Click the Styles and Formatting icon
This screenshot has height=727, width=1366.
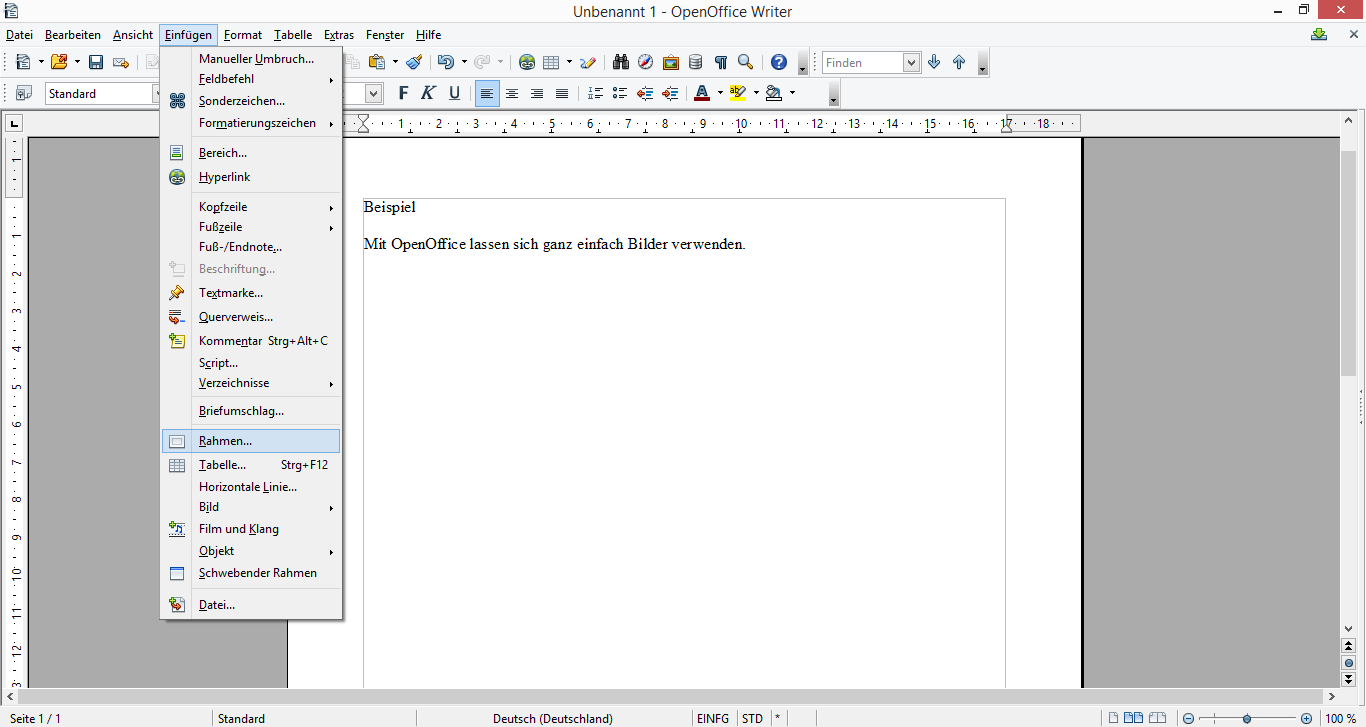click(x=23, y=93)
